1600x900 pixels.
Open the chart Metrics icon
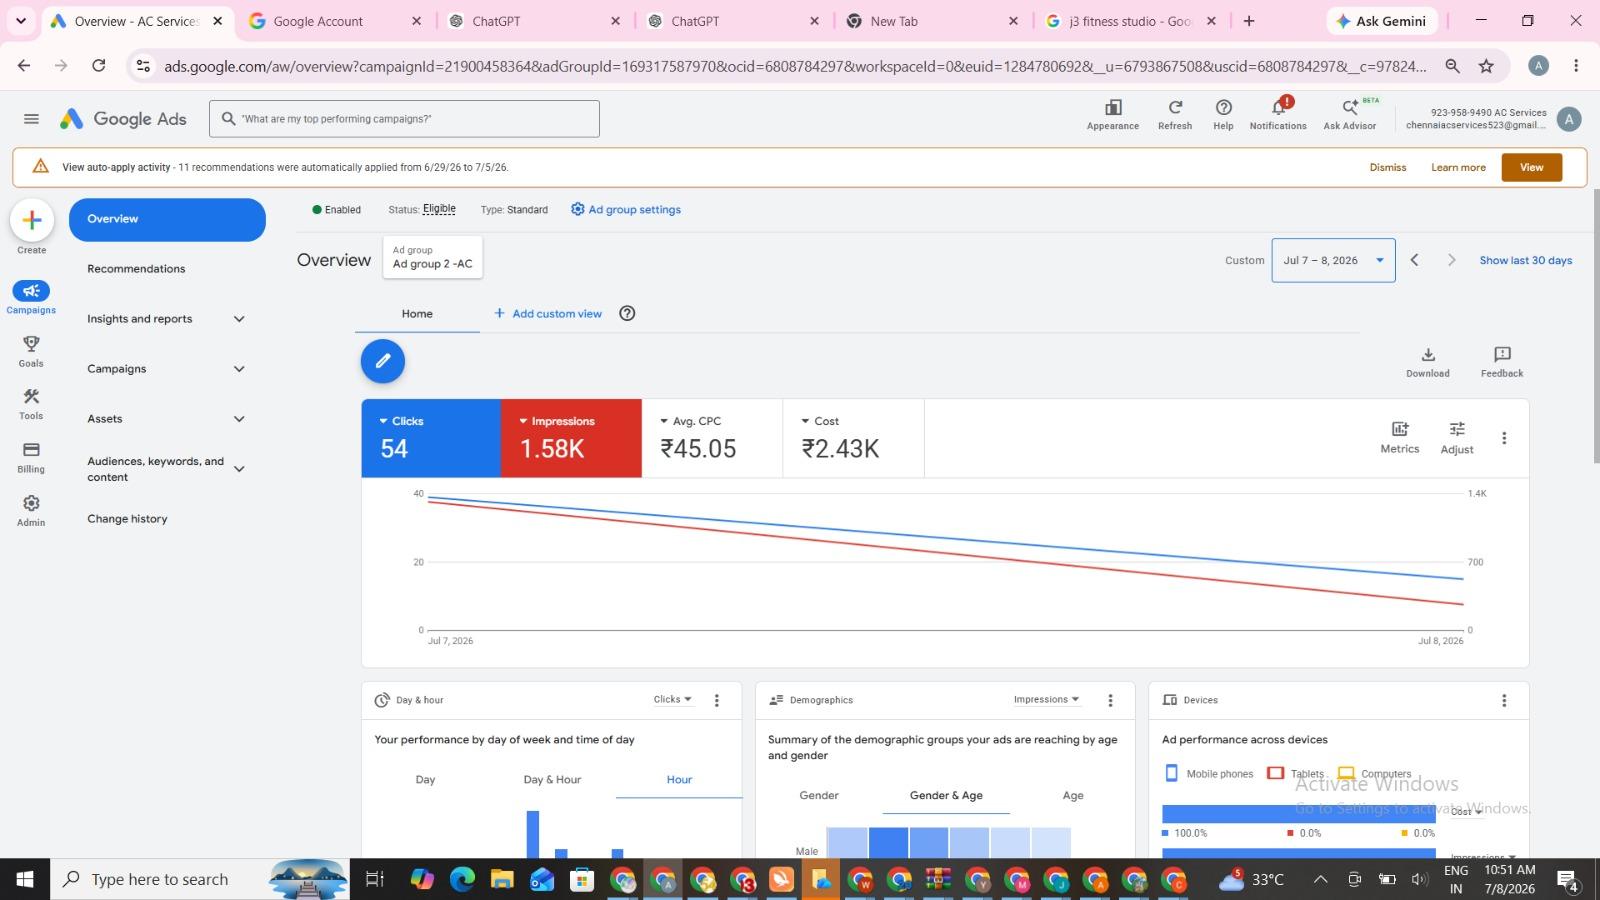point(1400,429)
